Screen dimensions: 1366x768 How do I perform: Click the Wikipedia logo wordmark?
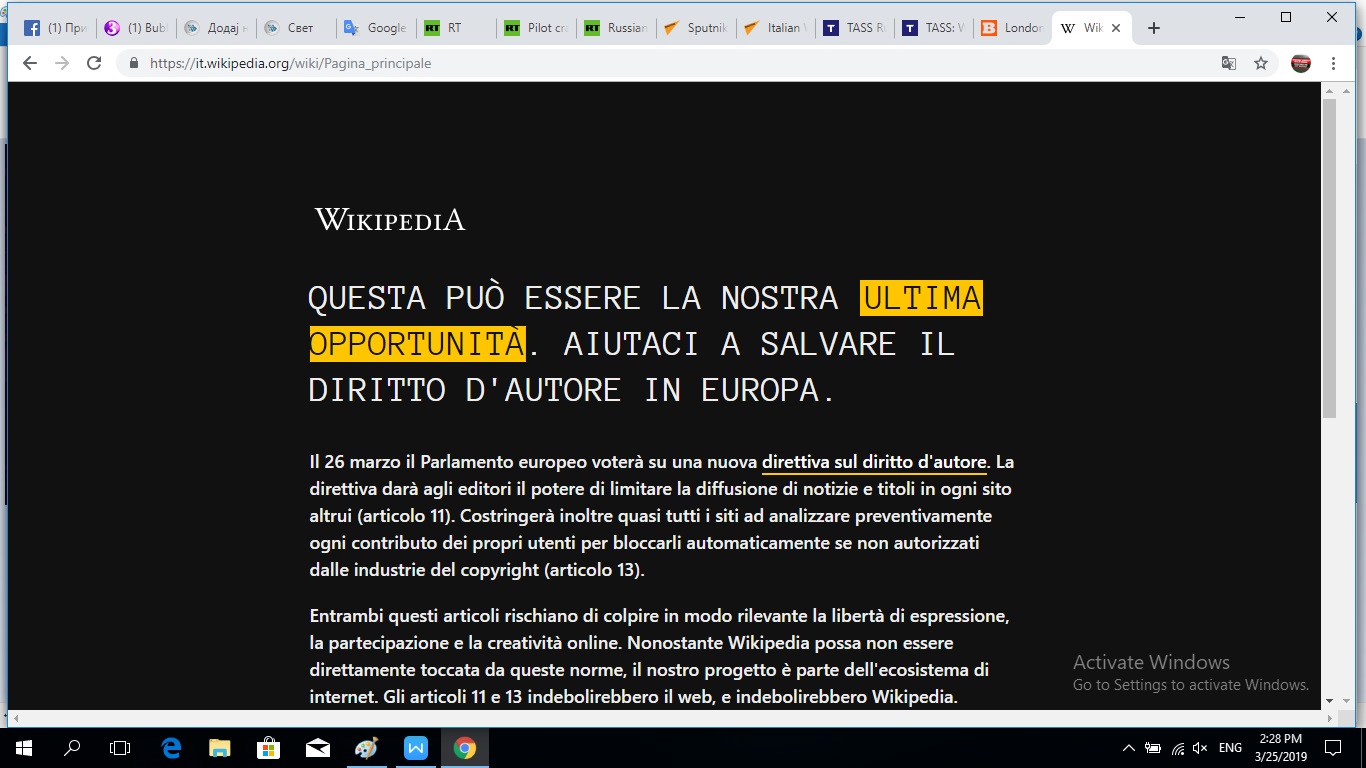pos(390,219)
